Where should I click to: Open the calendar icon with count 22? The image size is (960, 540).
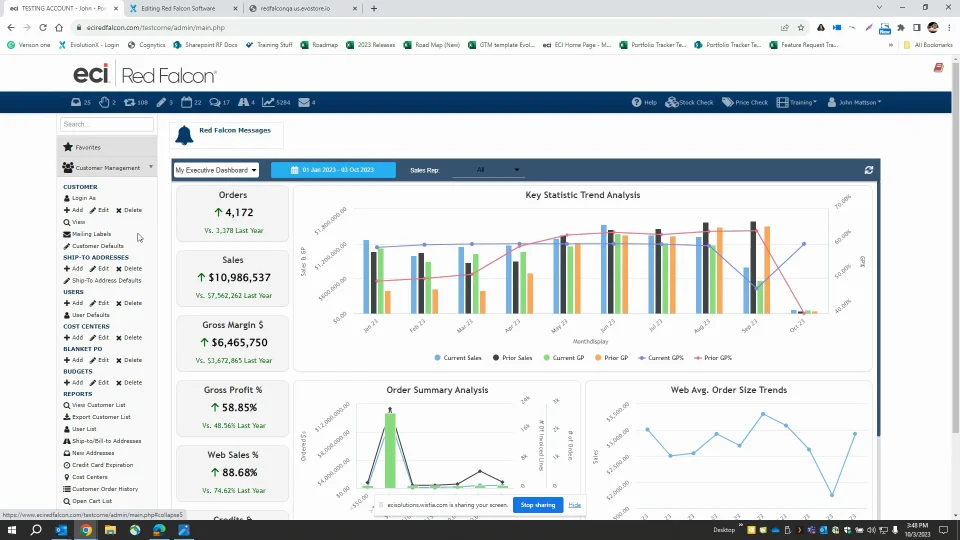coord(186,102)
